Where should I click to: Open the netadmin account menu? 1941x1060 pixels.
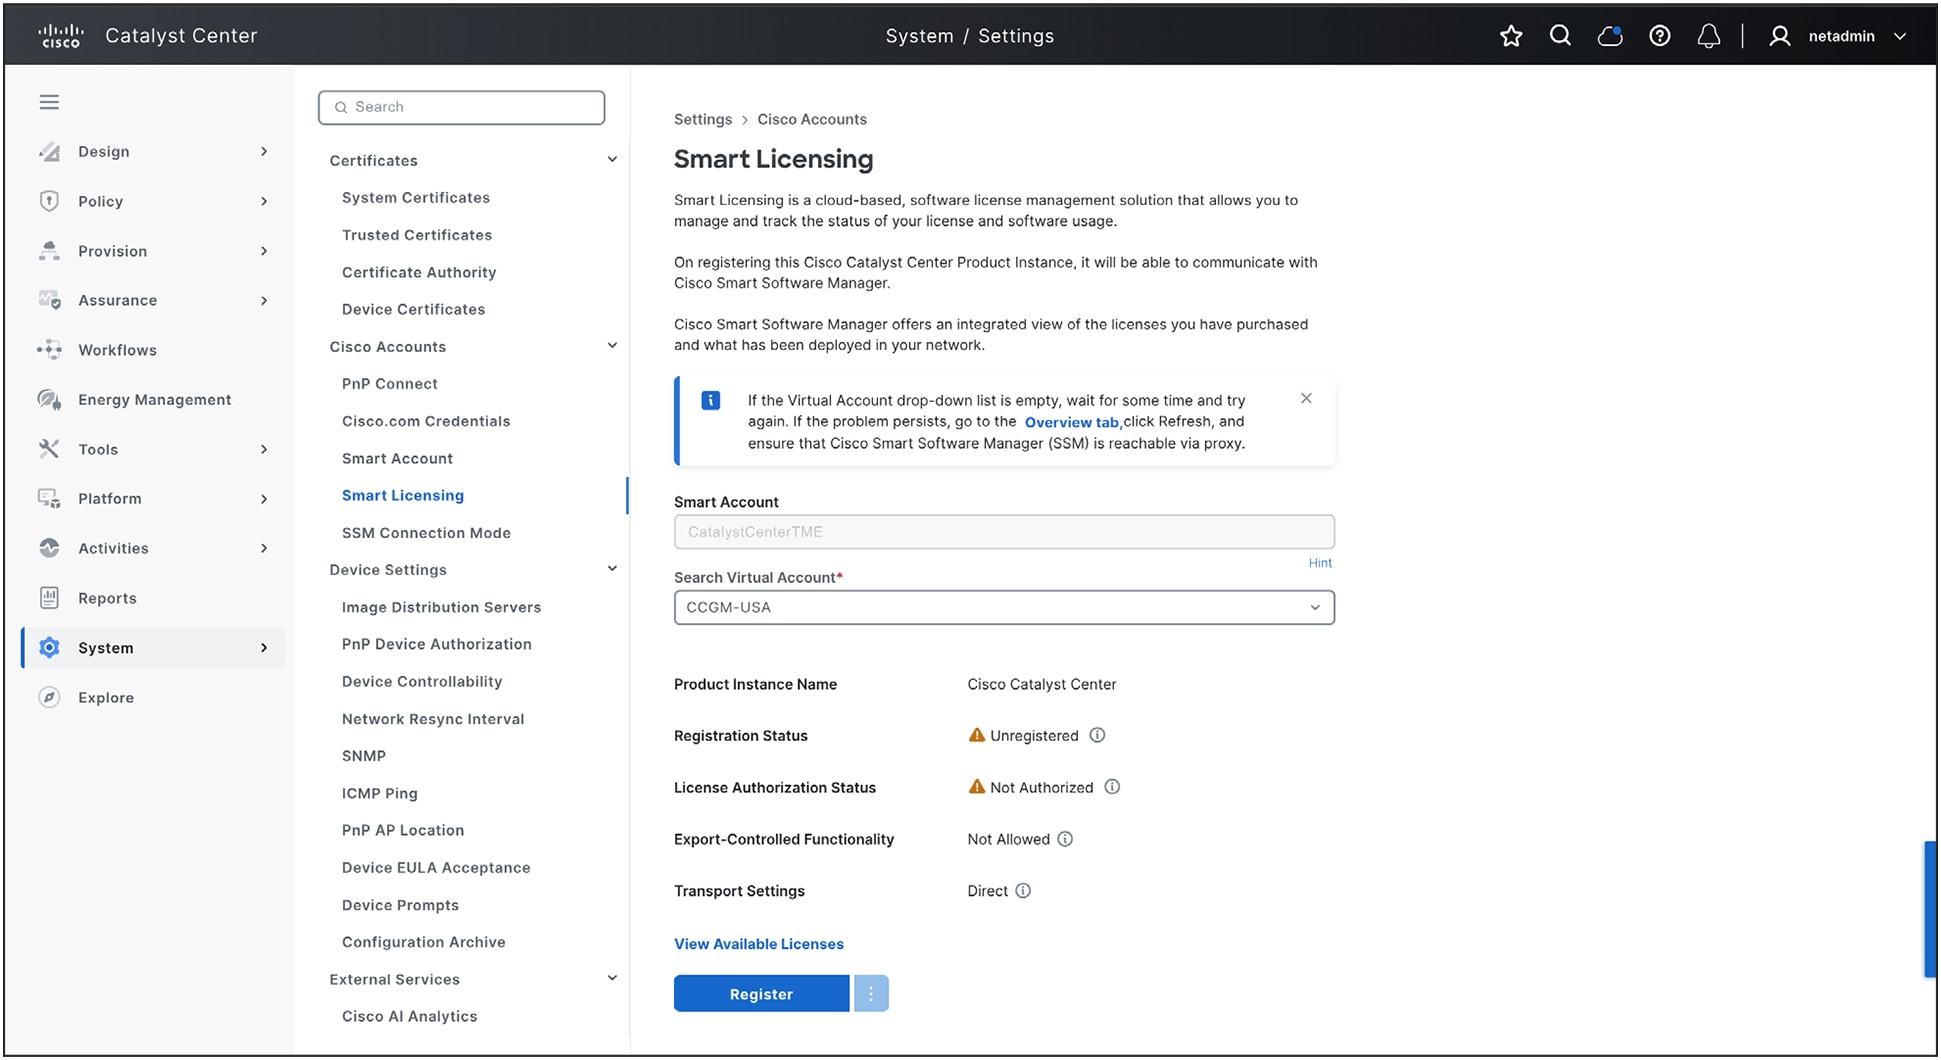pyautogui.click(x=1841, y=35)
